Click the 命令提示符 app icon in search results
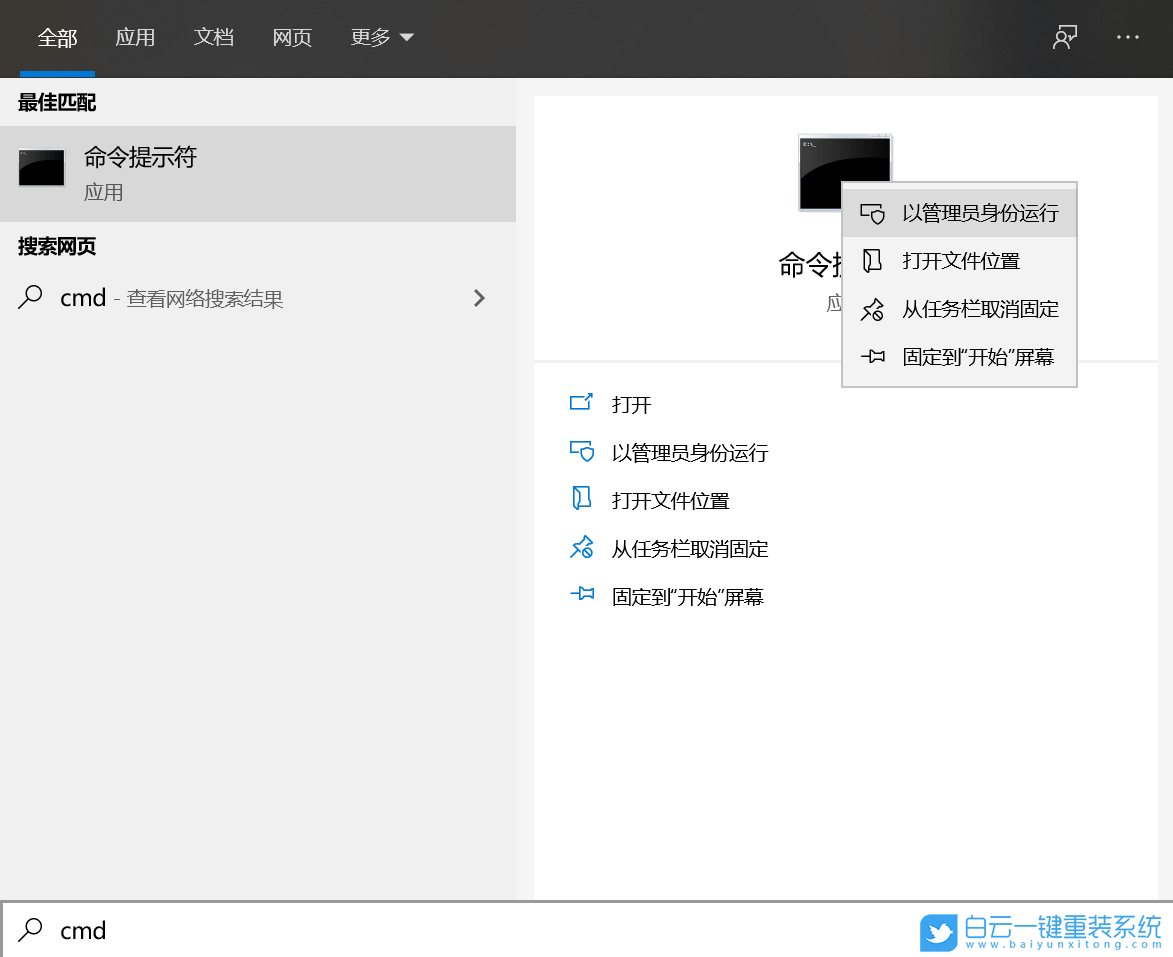Image resolution: width=1173 pixels, height=957 pixels. 41,169
